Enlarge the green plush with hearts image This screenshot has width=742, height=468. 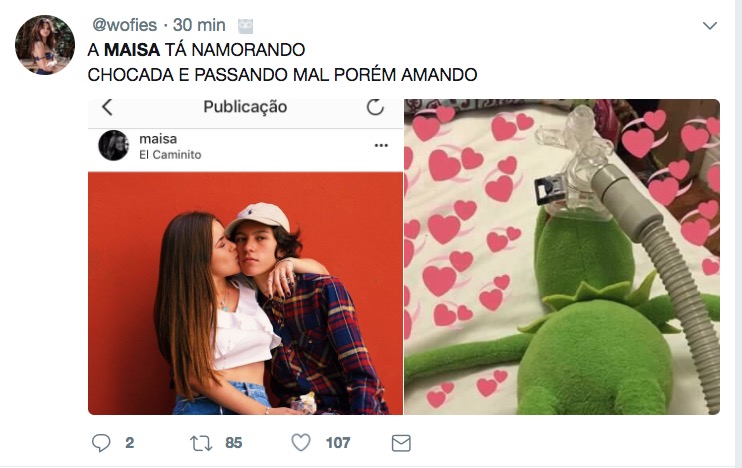562,257
